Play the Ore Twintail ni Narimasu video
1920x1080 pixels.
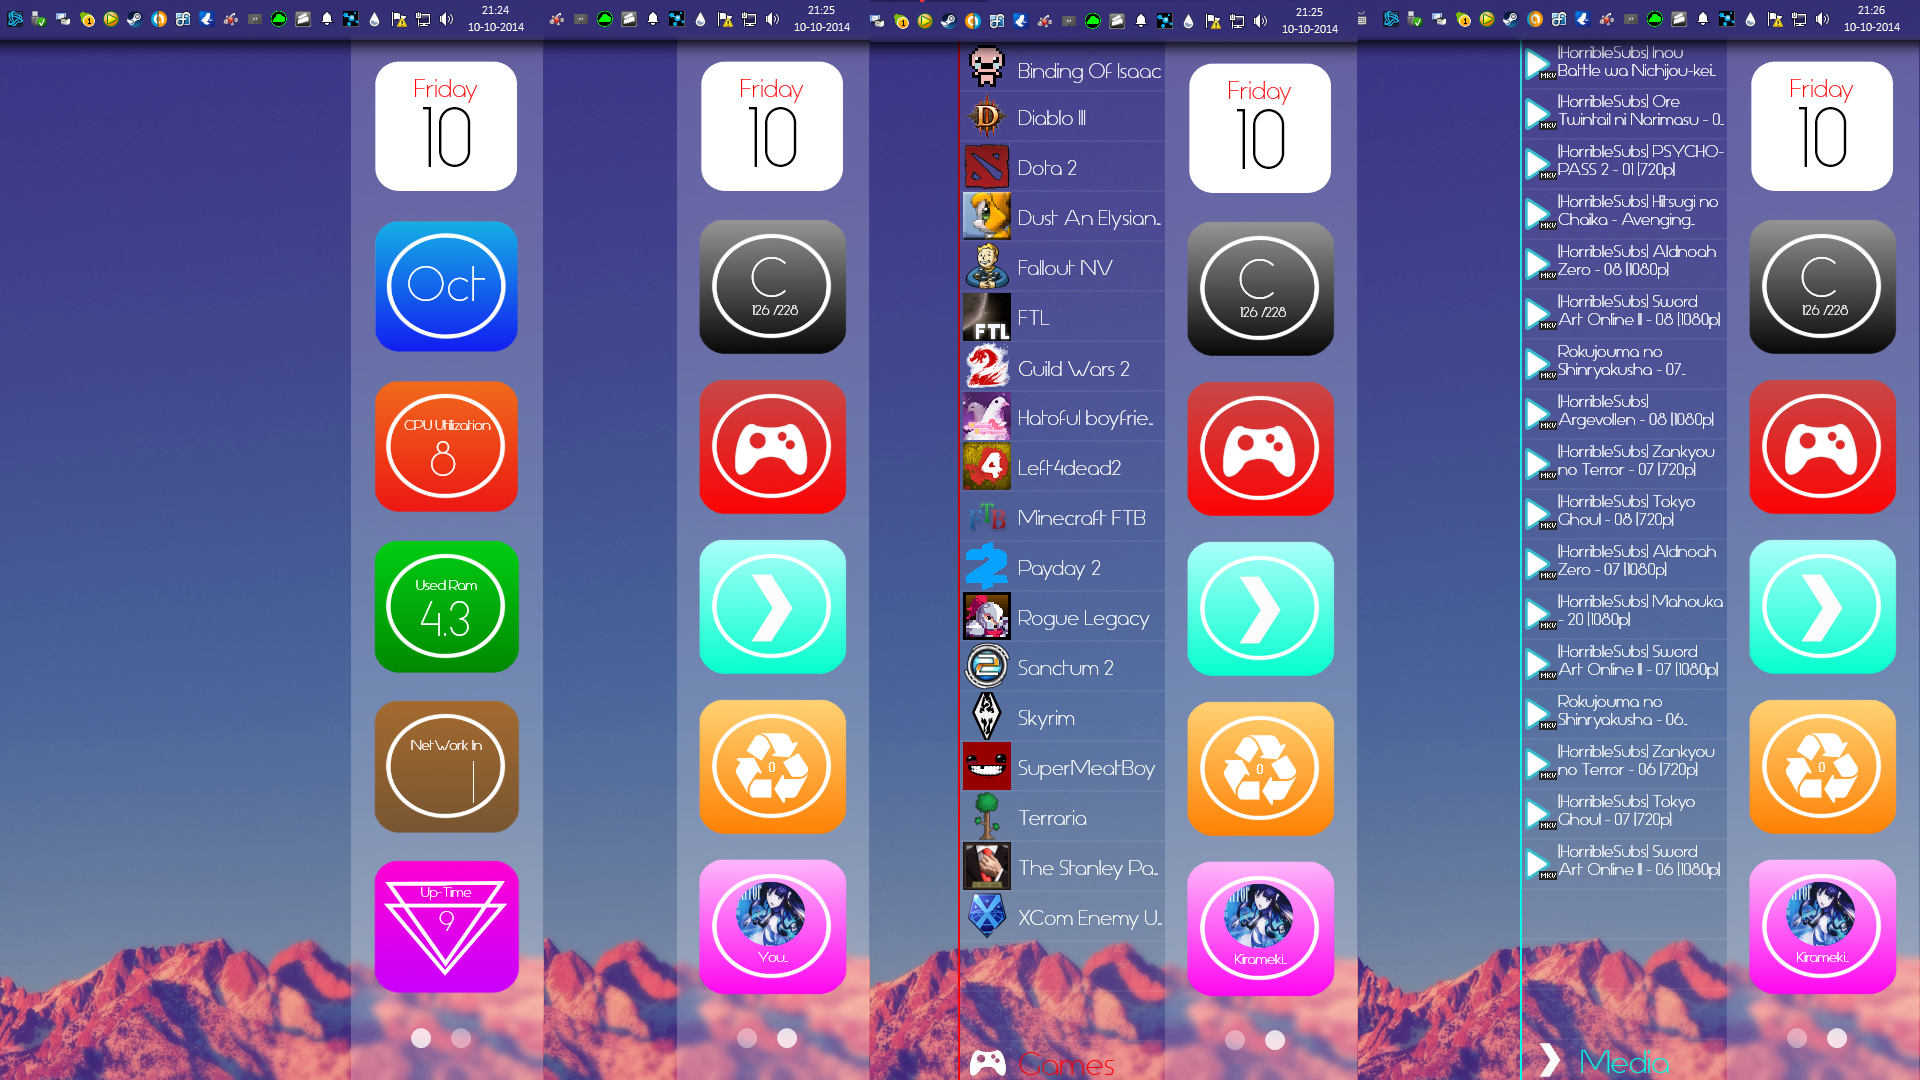tap(1625, 112)
